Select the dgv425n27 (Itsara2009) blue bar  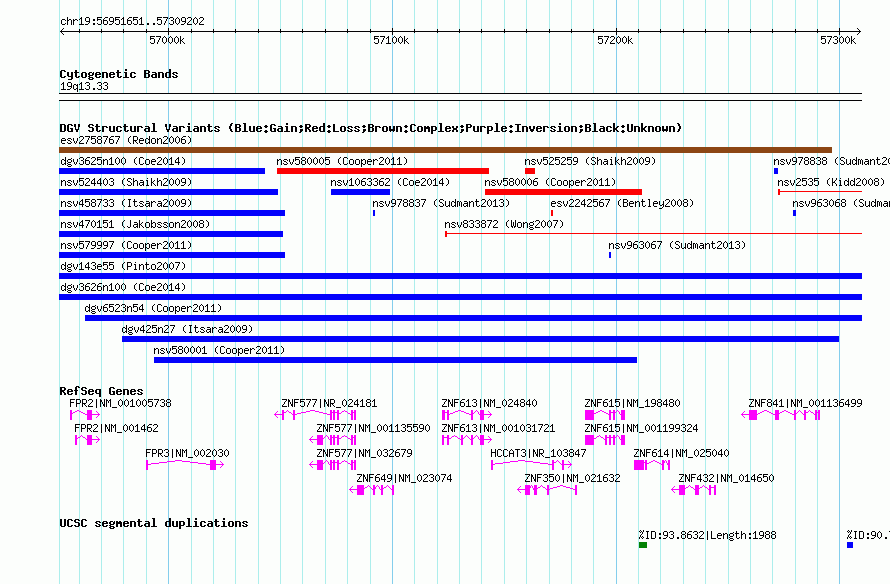(x=480, y=339)
